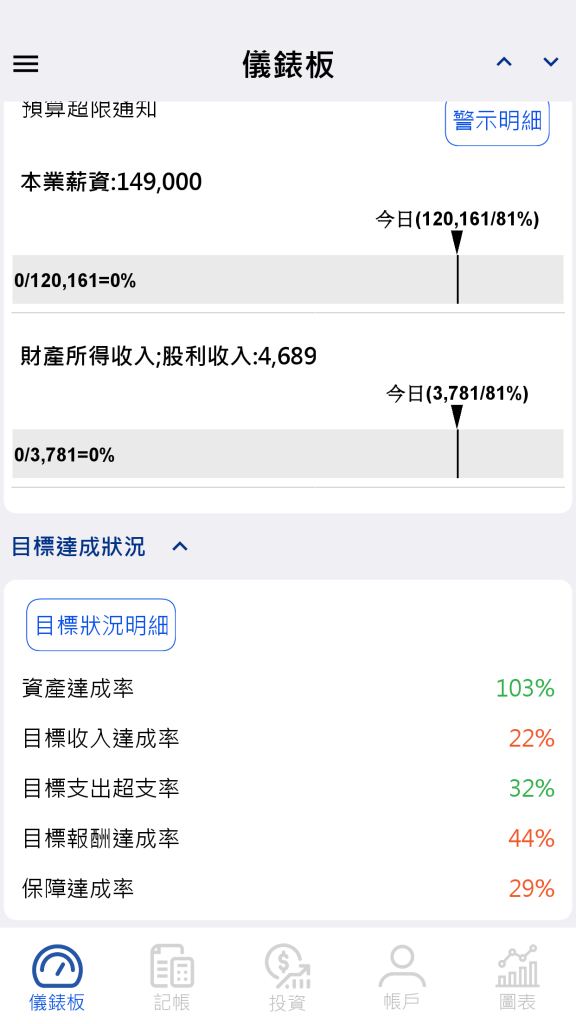The height and width of the screenshot is (1024, 576).
Task: Select the 目標報酬達成率 44% row
Action: (x=288, y=839)
